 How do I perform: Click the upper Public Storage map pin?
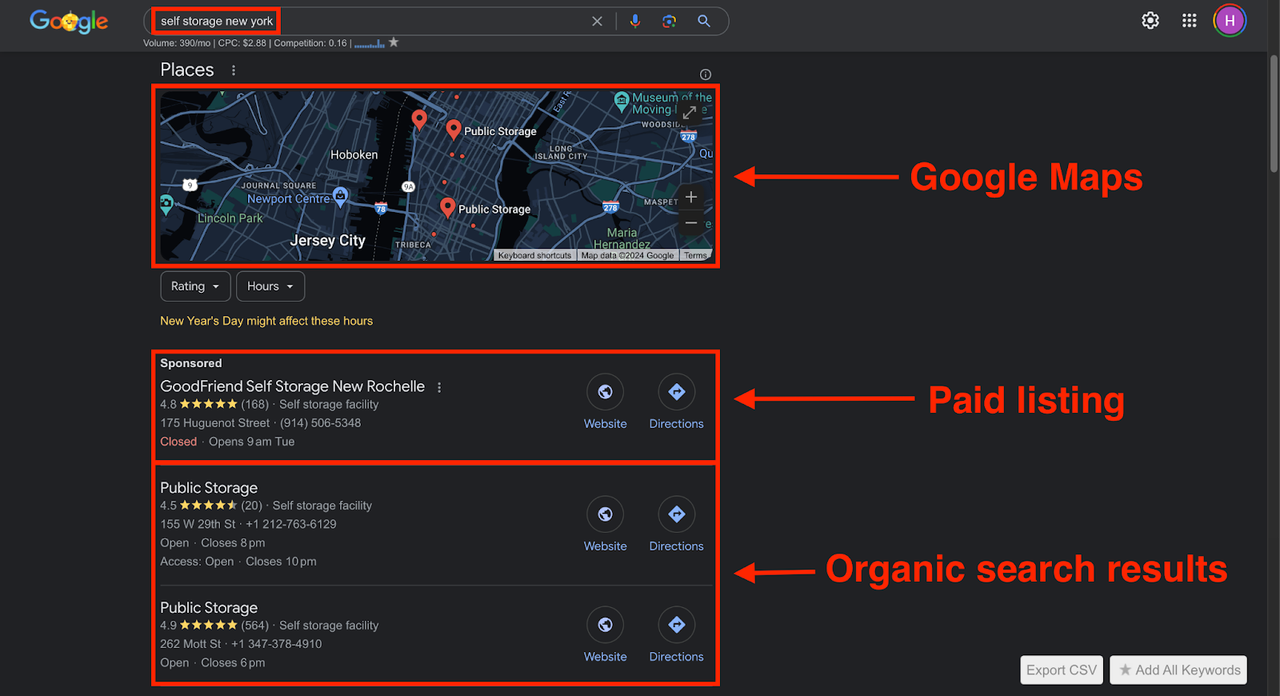click(453, 130)
